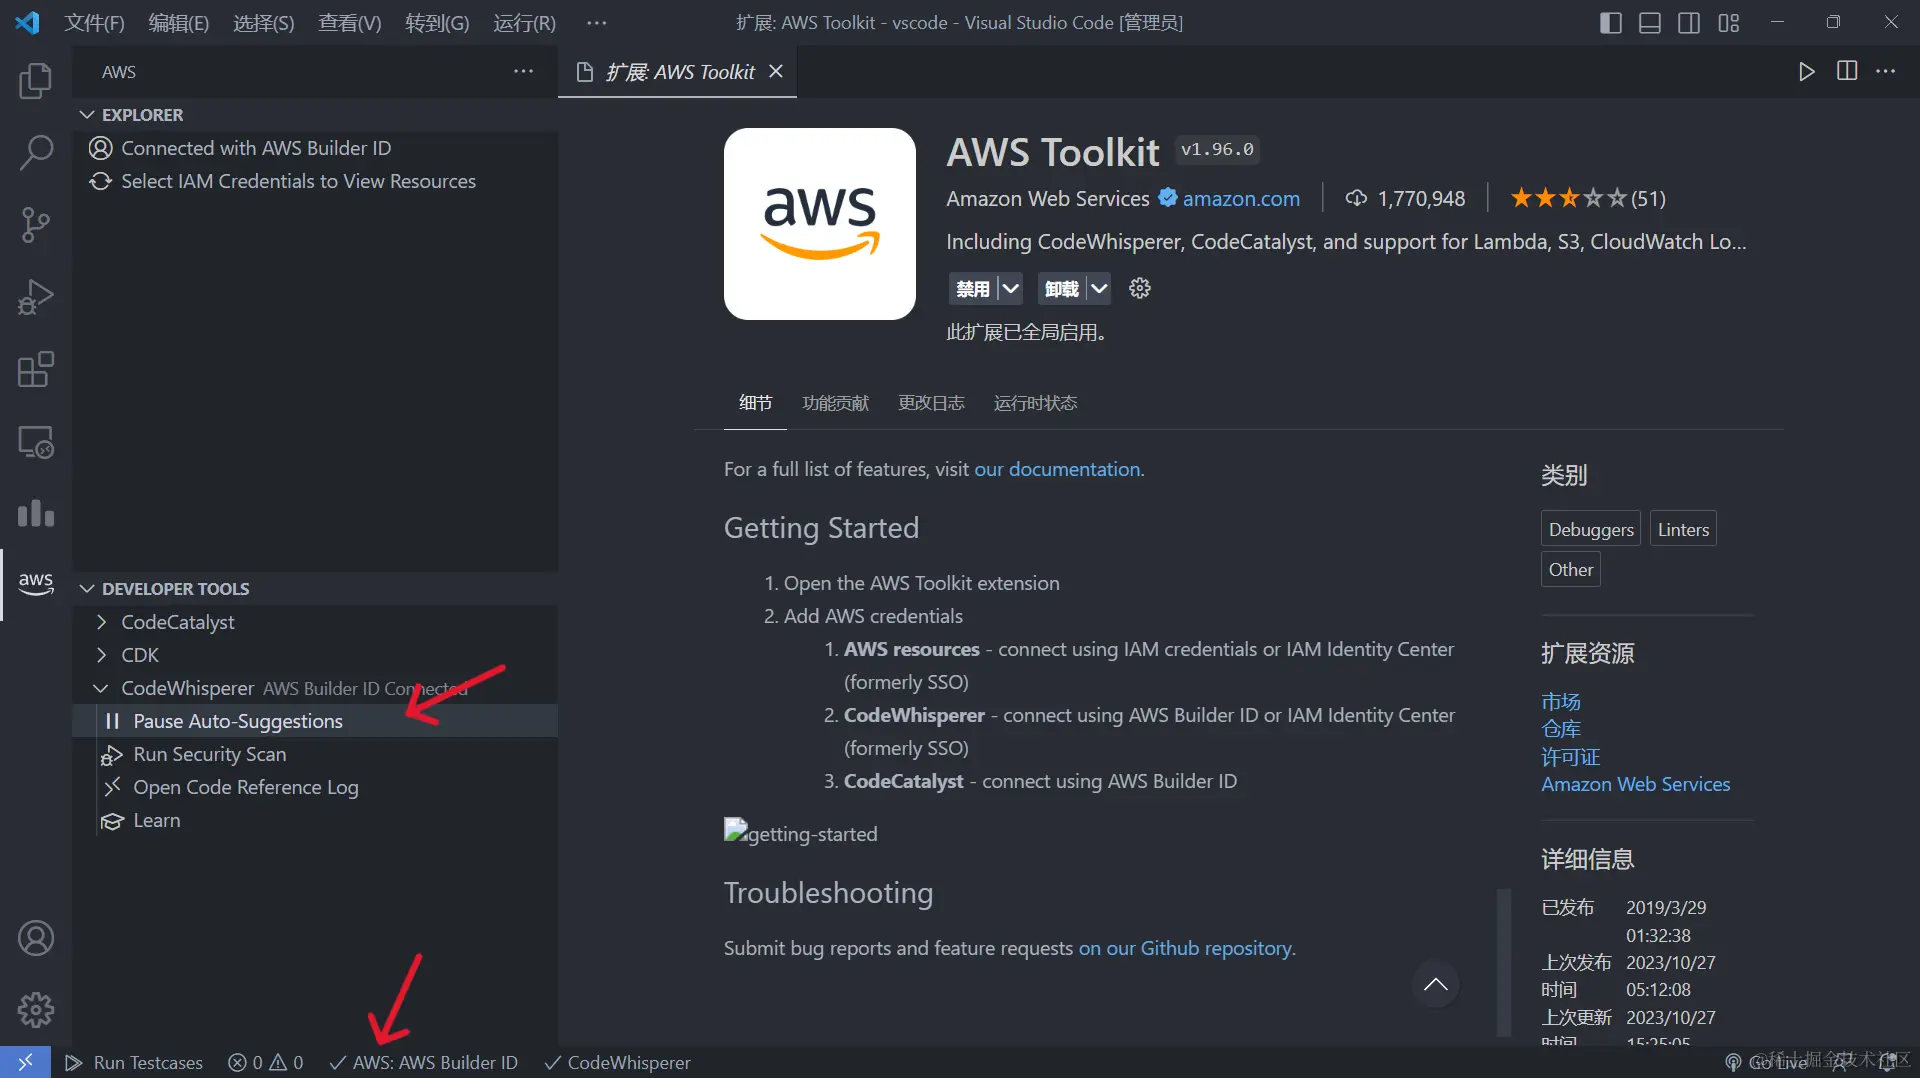Open the Manage gear icon in activity bar
This screenshot has height=1078, width=1920.
pos(36,1010)
